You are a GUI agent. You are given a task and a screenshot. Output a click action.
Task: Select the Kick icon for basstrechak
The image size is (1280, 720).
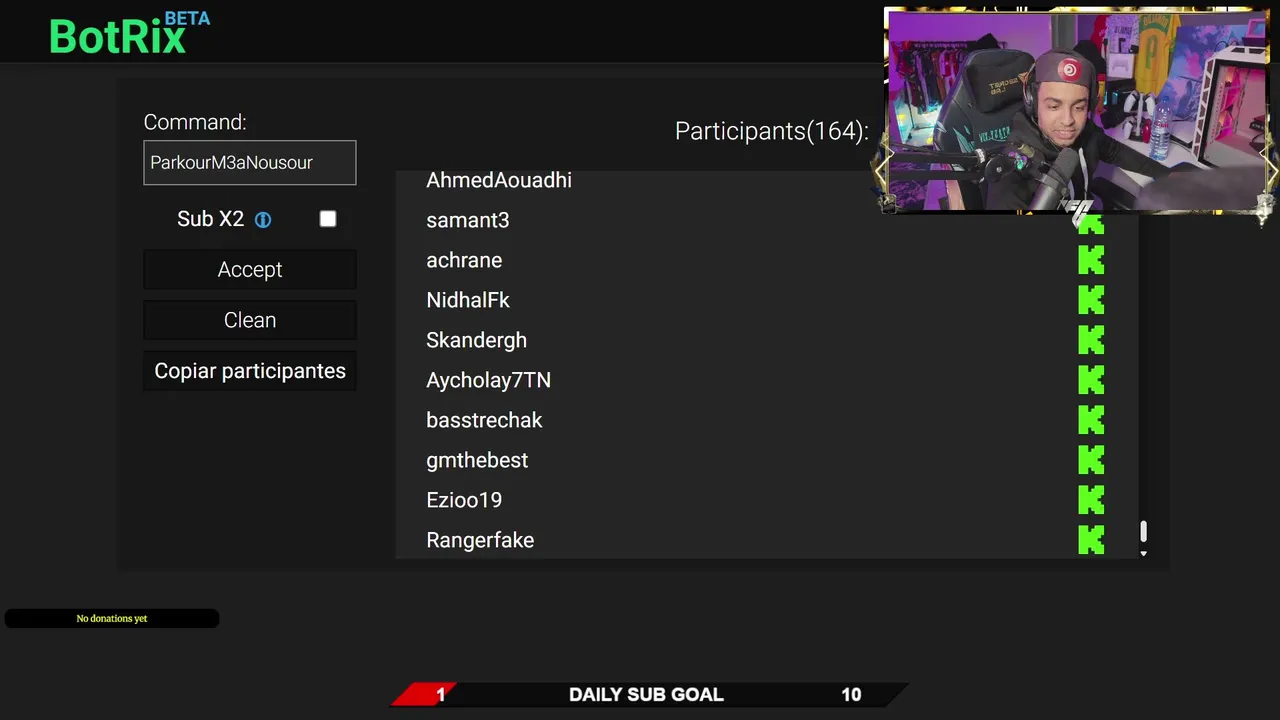tap(1091, 420)
